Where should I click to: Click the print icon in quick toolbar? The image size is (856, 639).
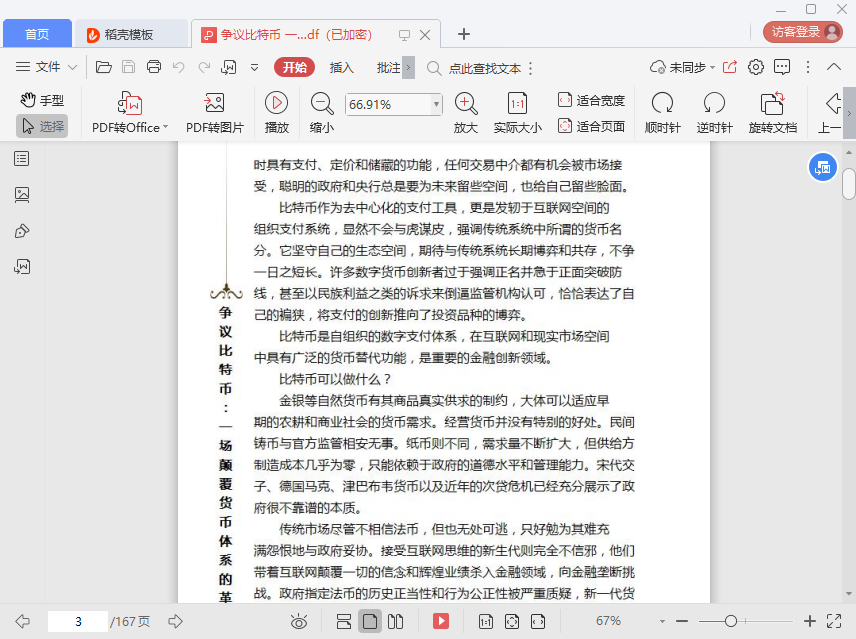[x=153, y=67]
